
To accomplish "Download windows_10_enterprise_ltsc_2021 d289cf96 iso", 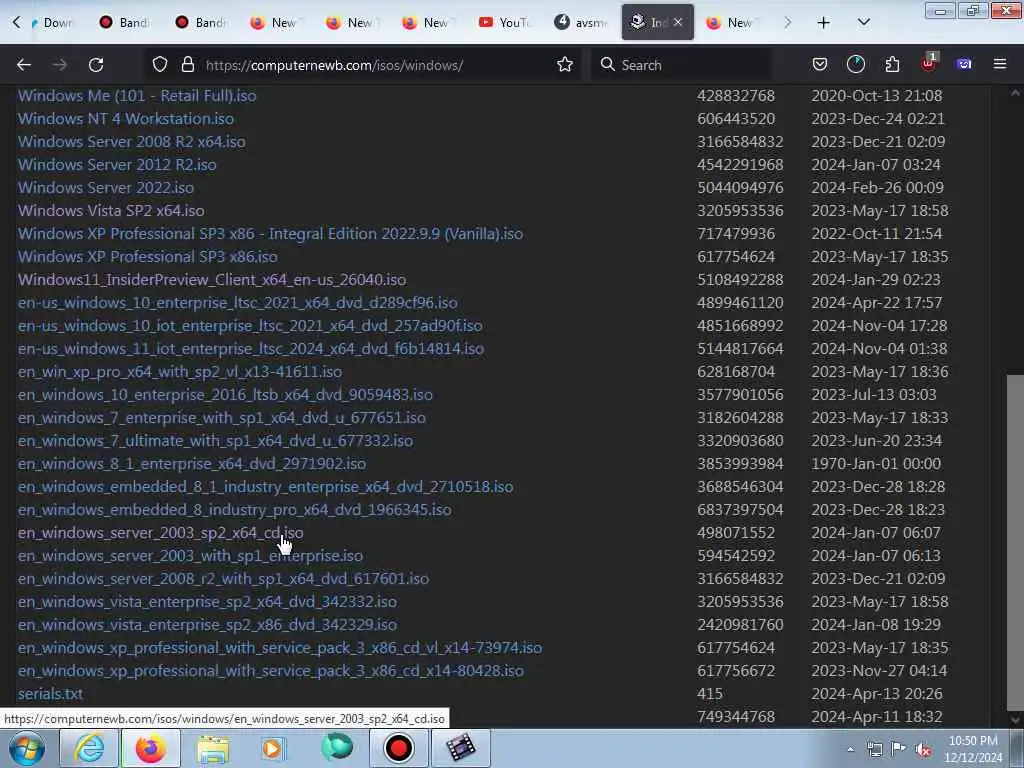I will [x=238, y=302].
